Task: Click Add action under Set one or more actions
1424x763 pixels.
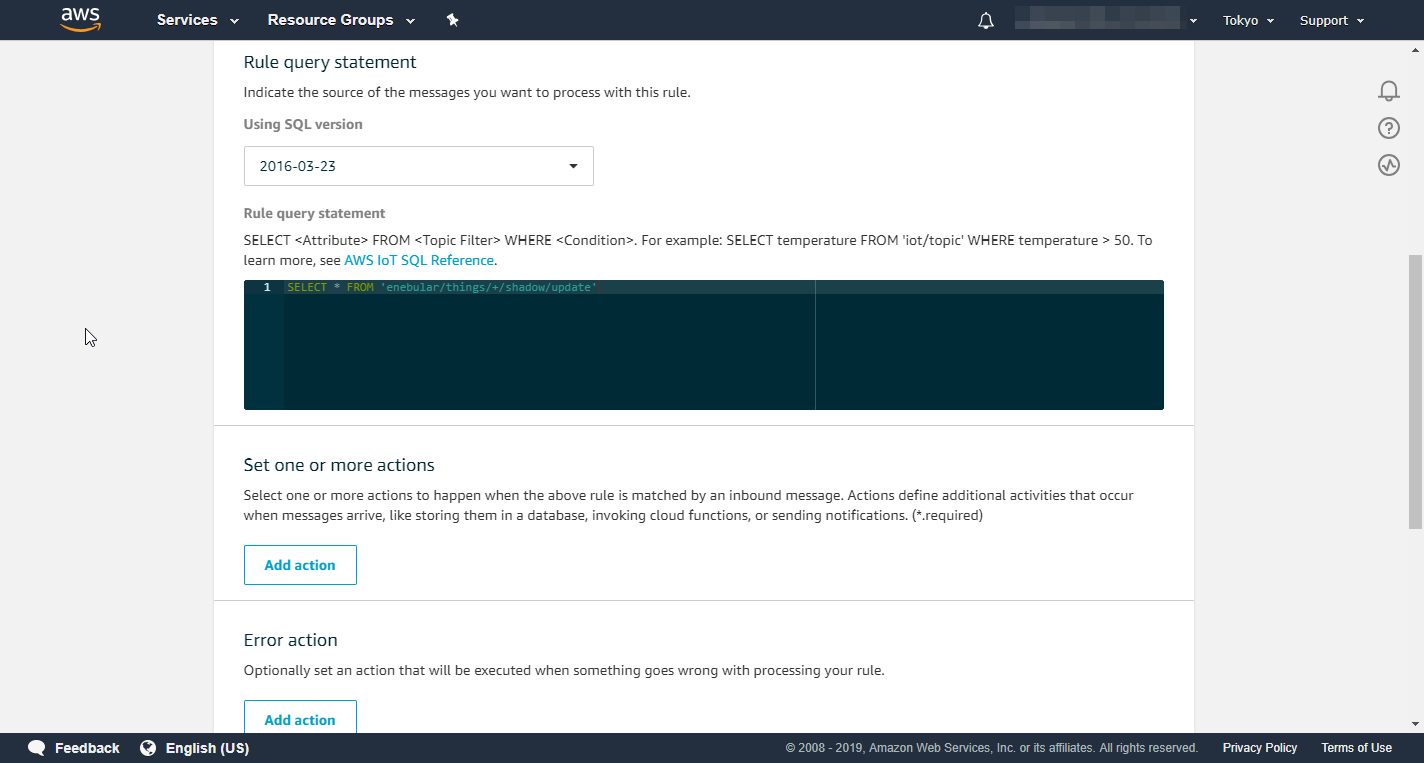Action: [300, 565]
